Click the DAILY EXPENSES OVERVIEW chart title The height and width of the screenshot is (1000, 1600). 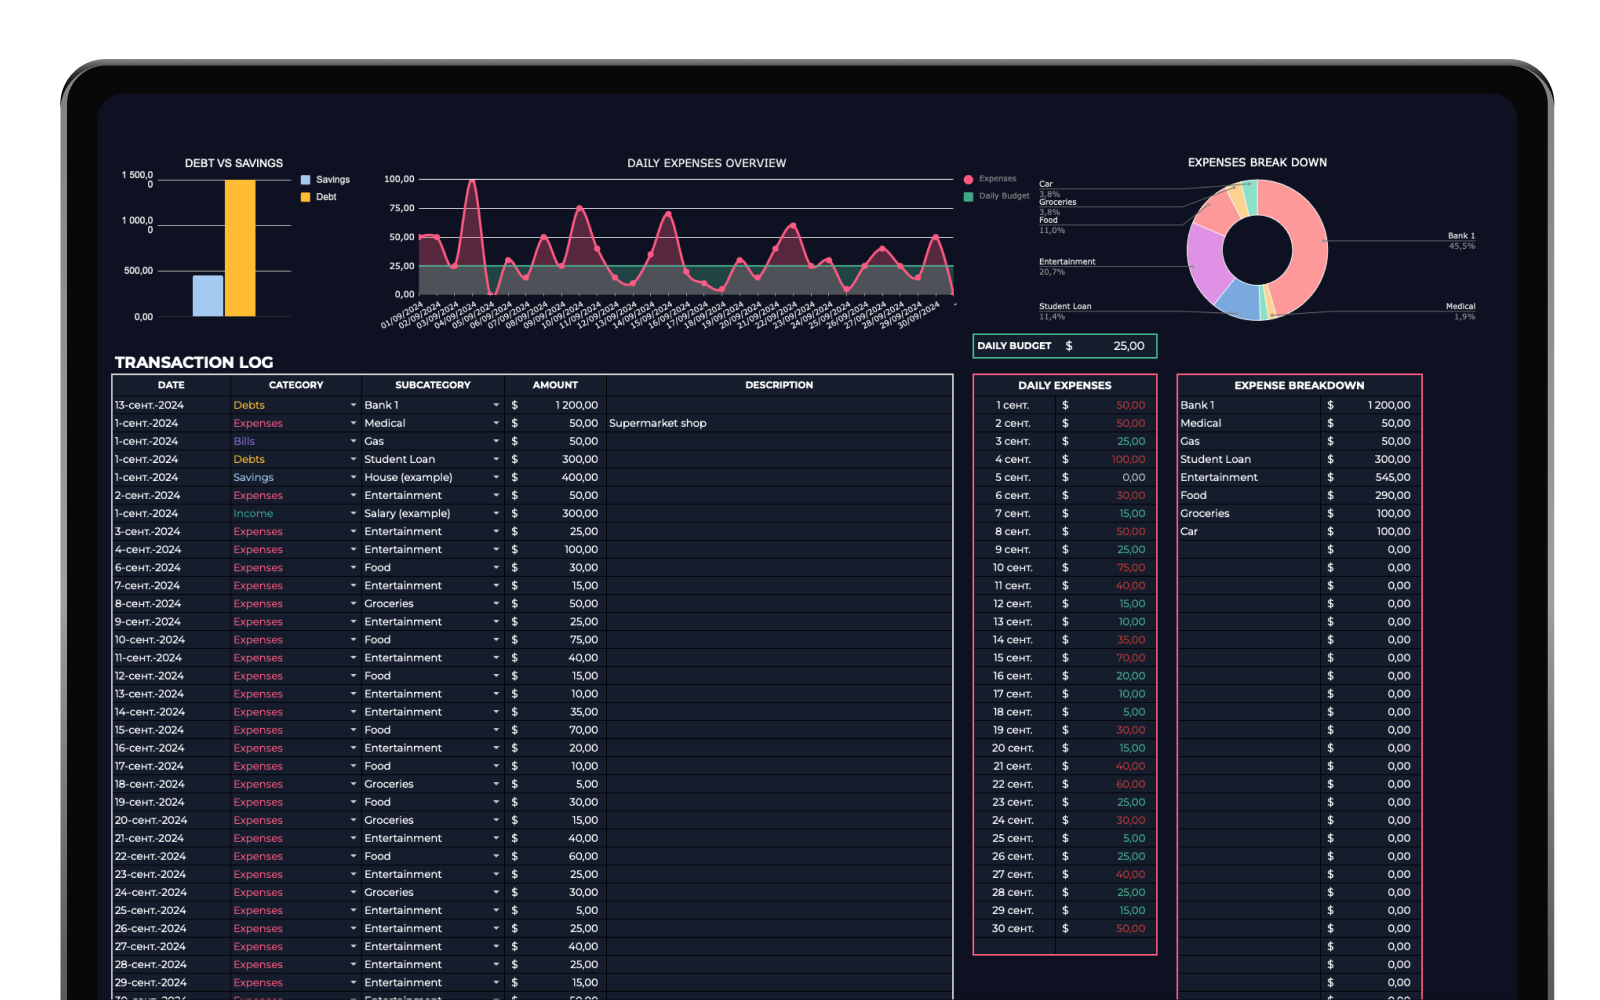coord(707,163)
